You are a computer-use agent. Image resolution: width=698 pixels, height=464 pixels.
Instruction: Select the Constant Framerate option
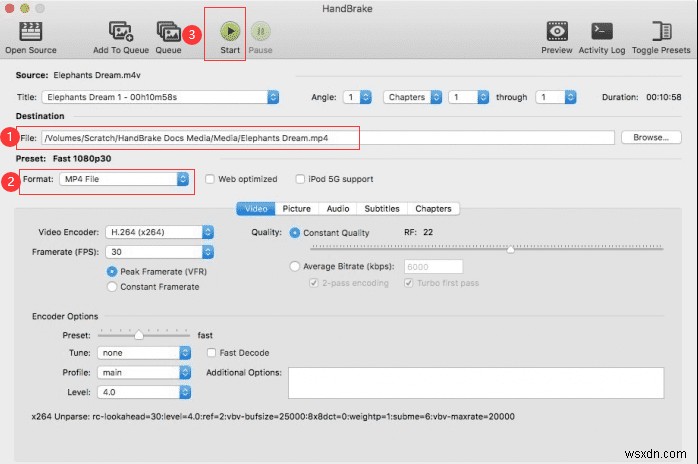pos(112,287)
